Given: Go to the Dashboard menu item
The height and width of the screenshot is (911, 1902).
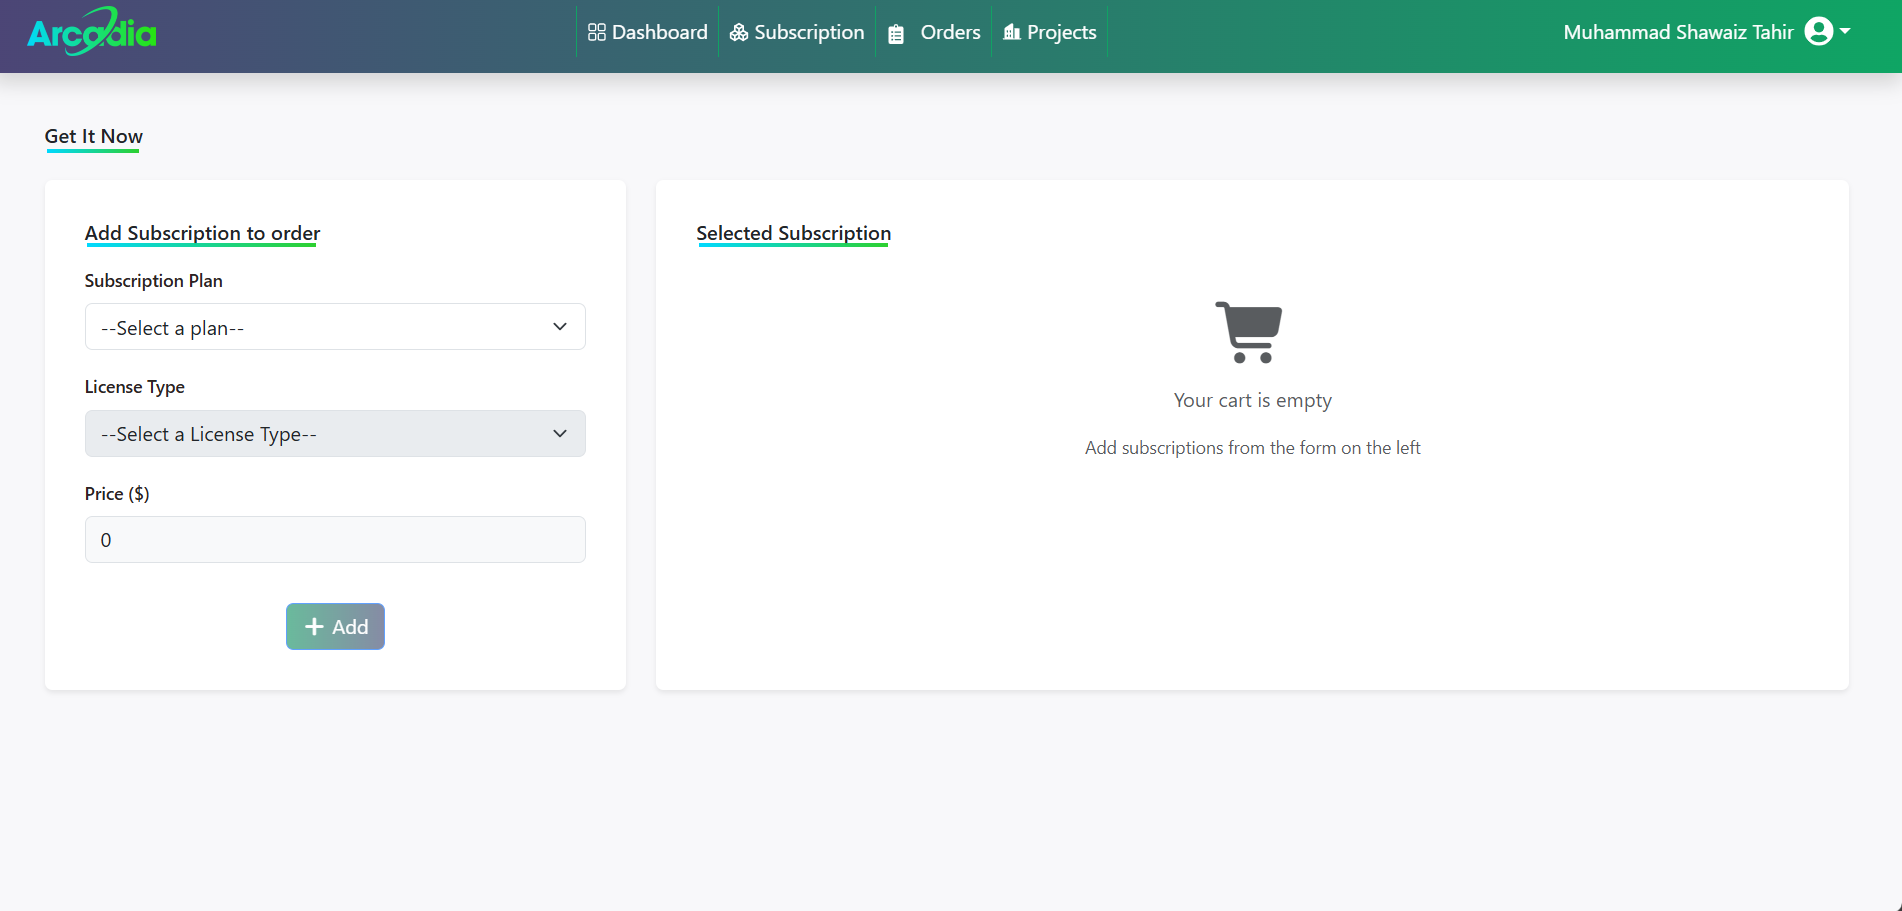Looking at the screenshot, I should click(x=659, y=33).
